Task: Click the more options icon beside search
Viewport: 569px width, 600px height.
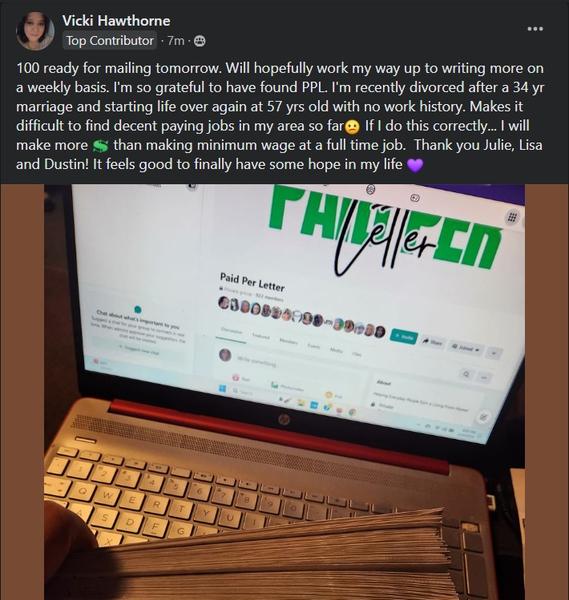Action: (484, 378)
